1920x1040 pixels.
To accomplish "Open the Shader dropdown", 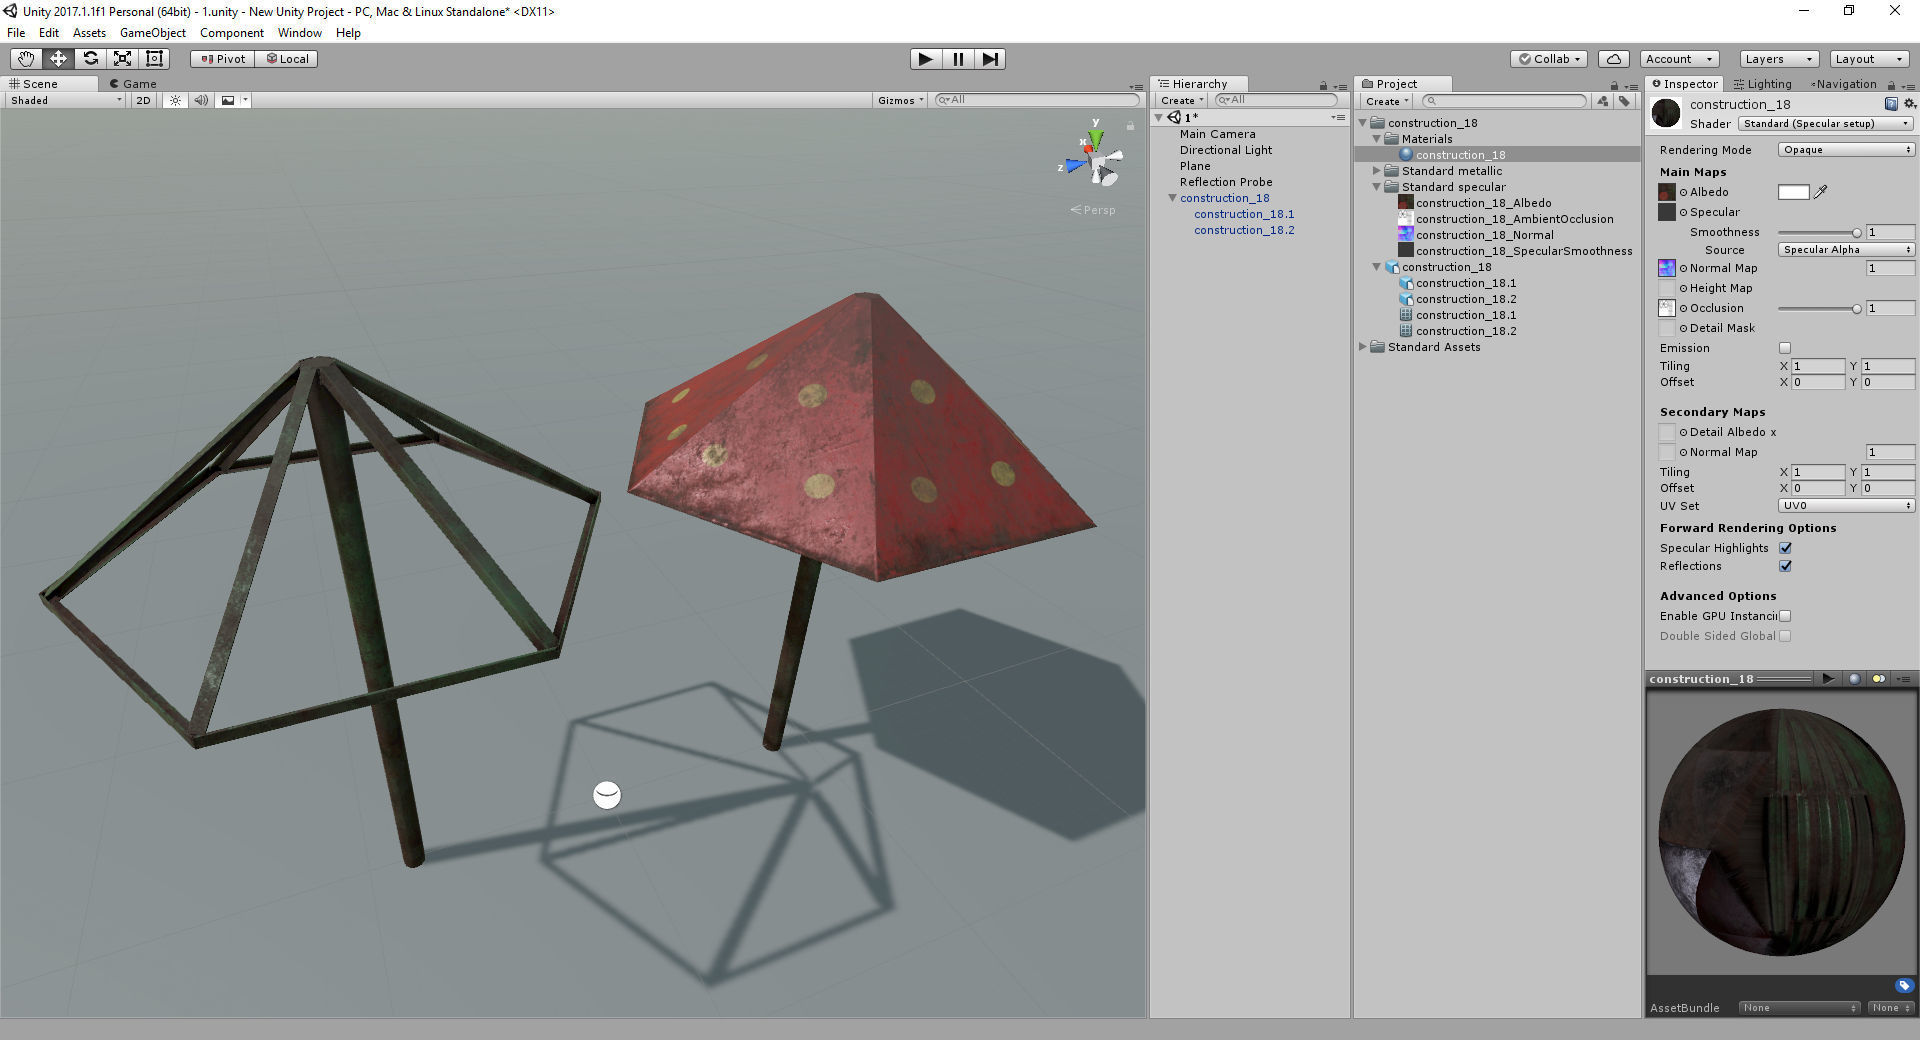I will click(x=1825, y=124).
